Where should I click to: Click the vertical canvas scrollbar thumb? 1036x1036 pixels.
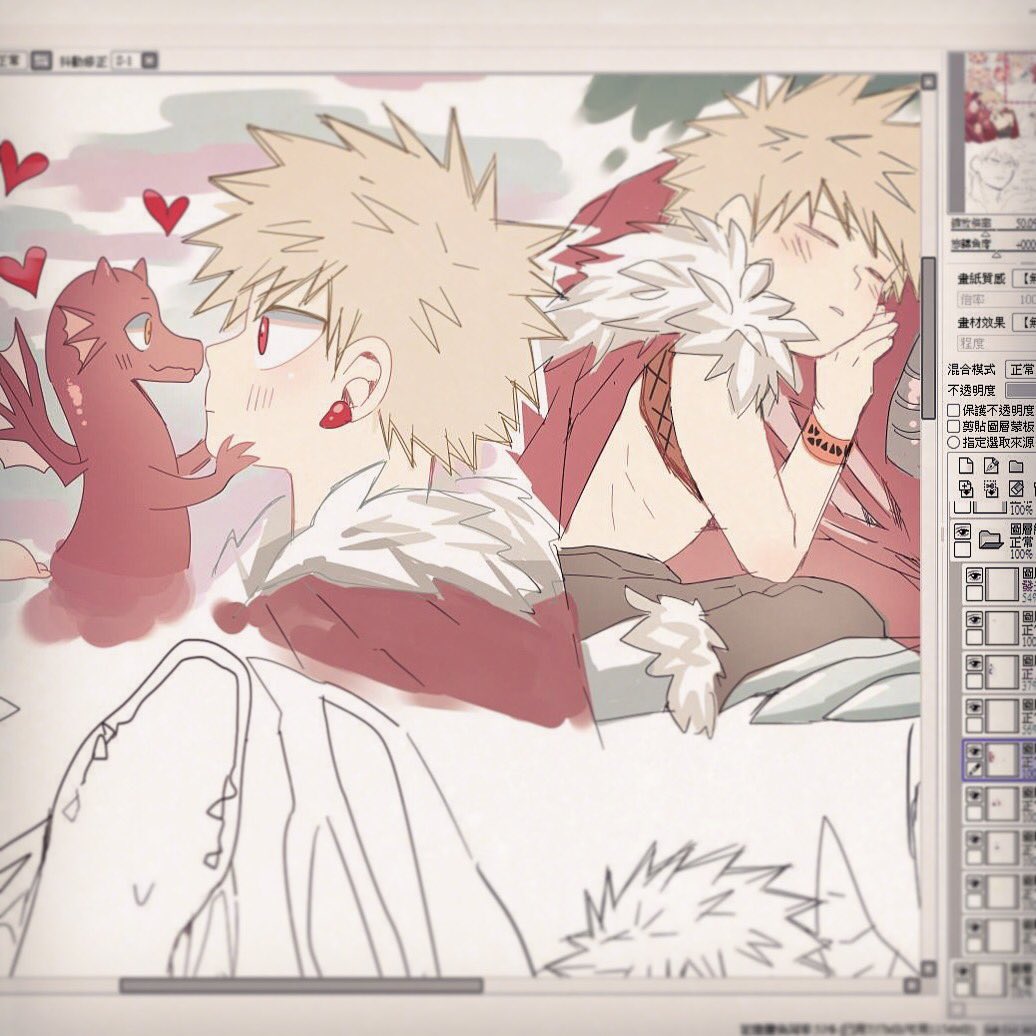click(928, 338)
